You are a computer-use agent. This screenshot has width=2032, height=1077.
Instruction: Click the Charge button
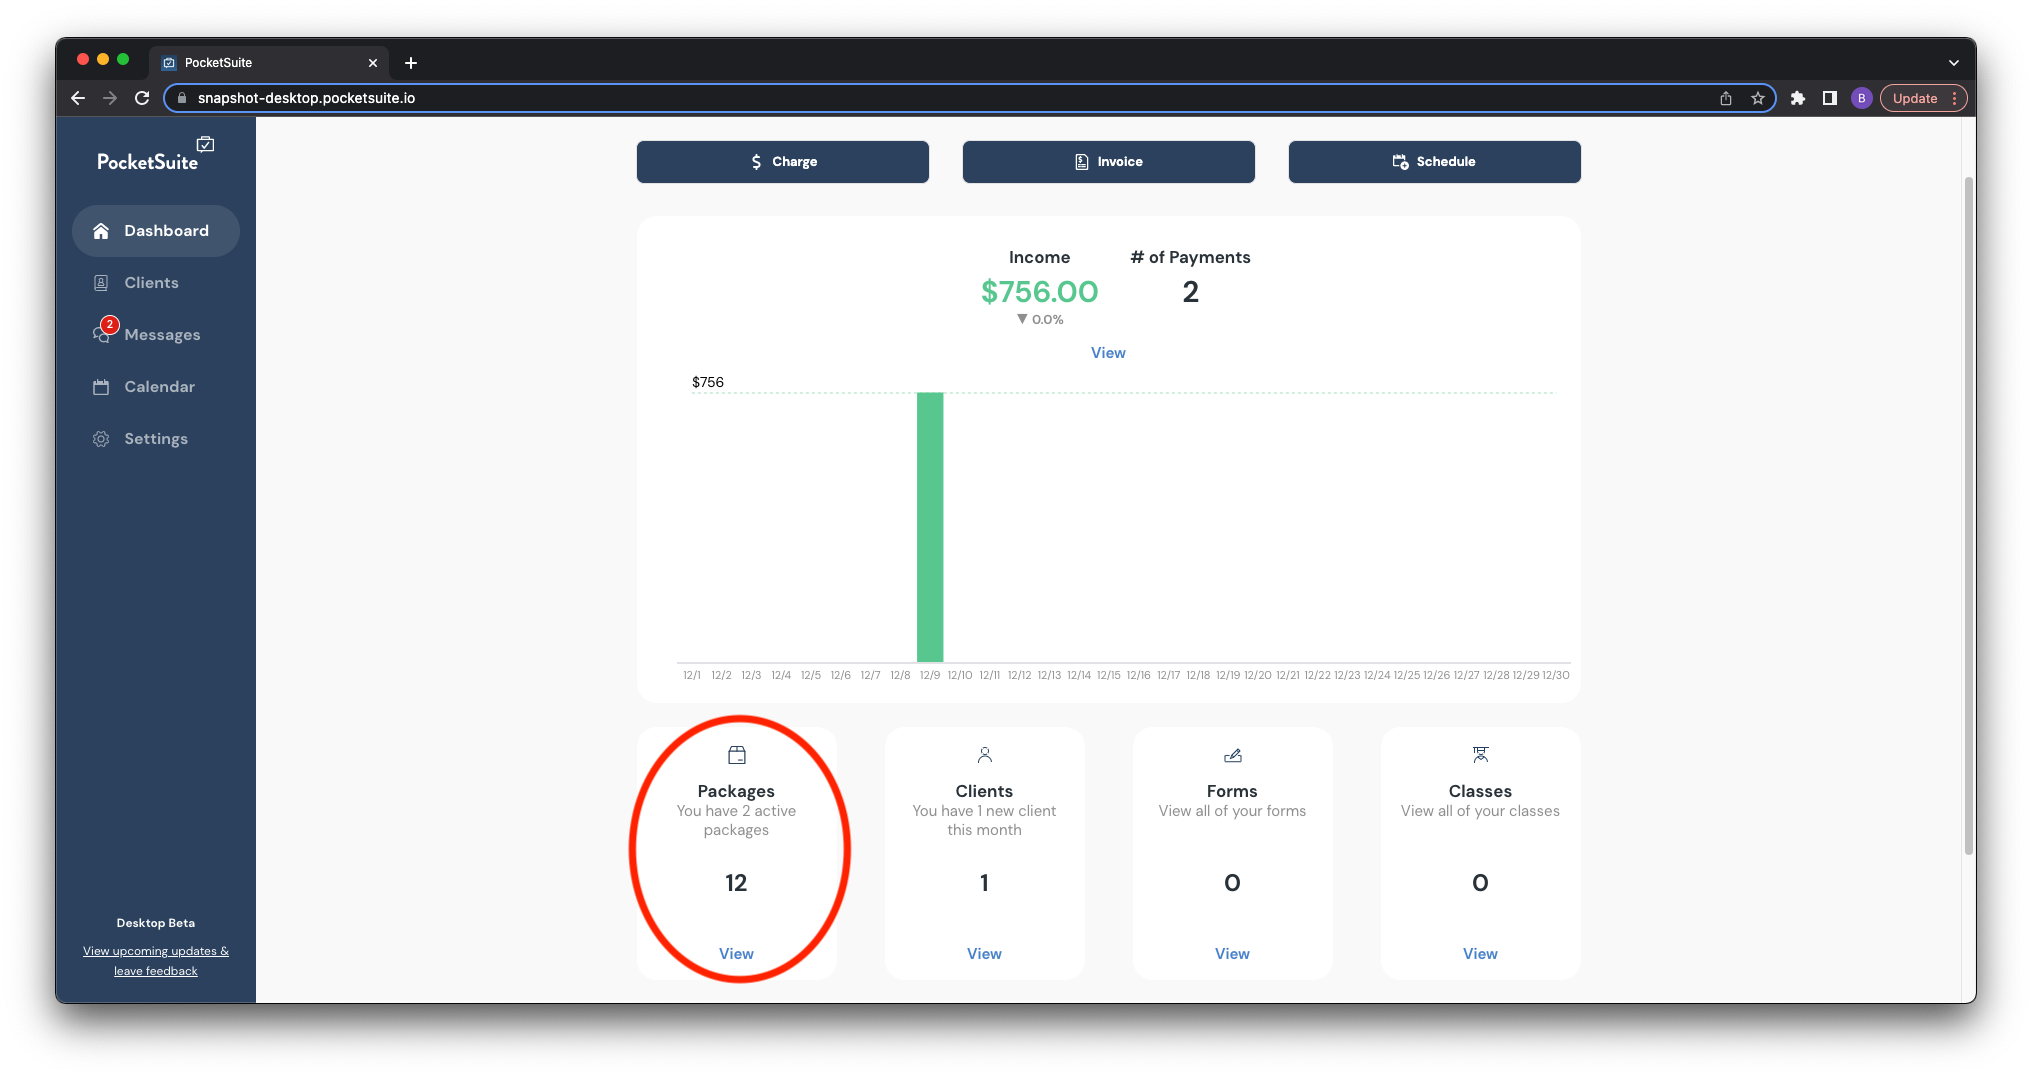tap(783, 162)
